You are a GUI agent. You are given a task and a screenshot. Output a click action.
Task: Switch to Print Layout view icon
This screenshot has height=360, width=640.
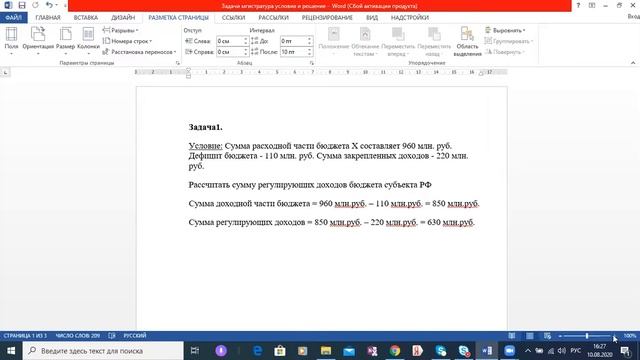click(x=530, y=336)
